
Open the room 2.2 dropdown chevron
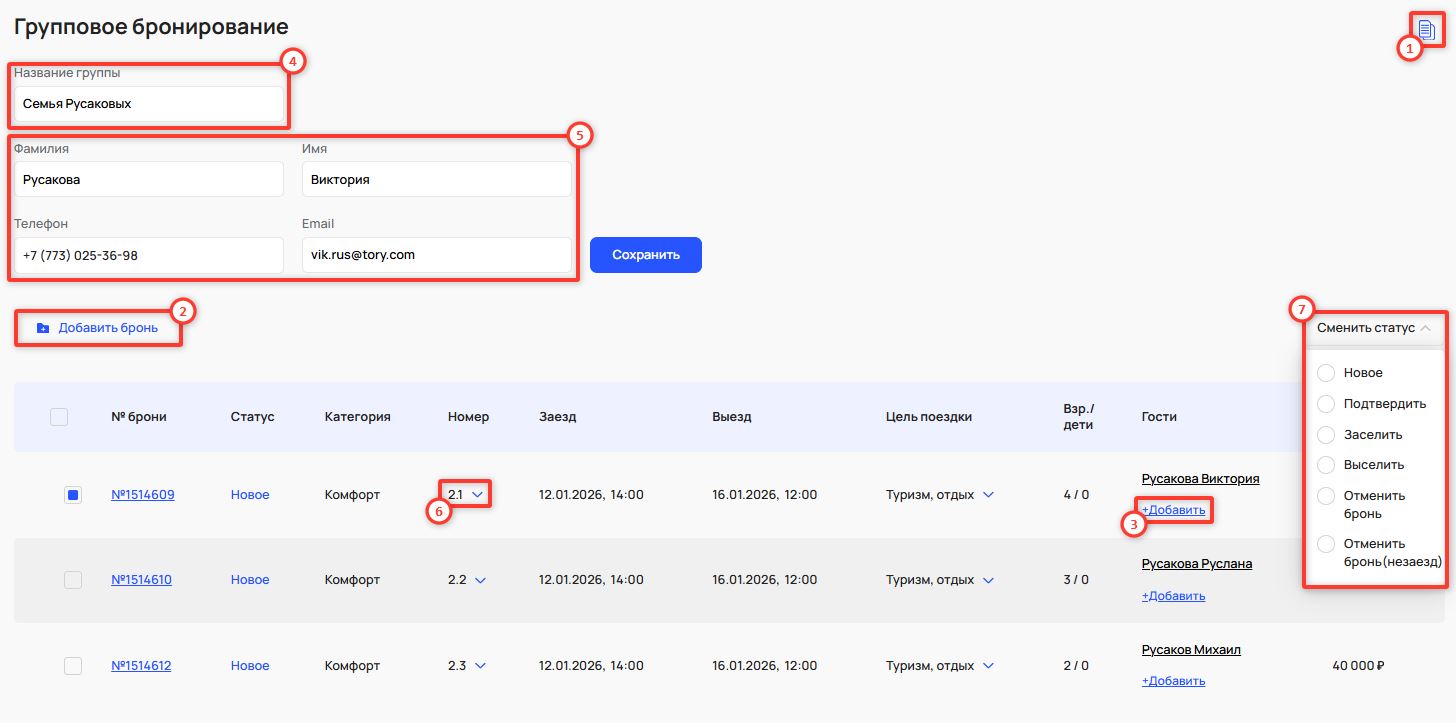click(x=480, y=580)
